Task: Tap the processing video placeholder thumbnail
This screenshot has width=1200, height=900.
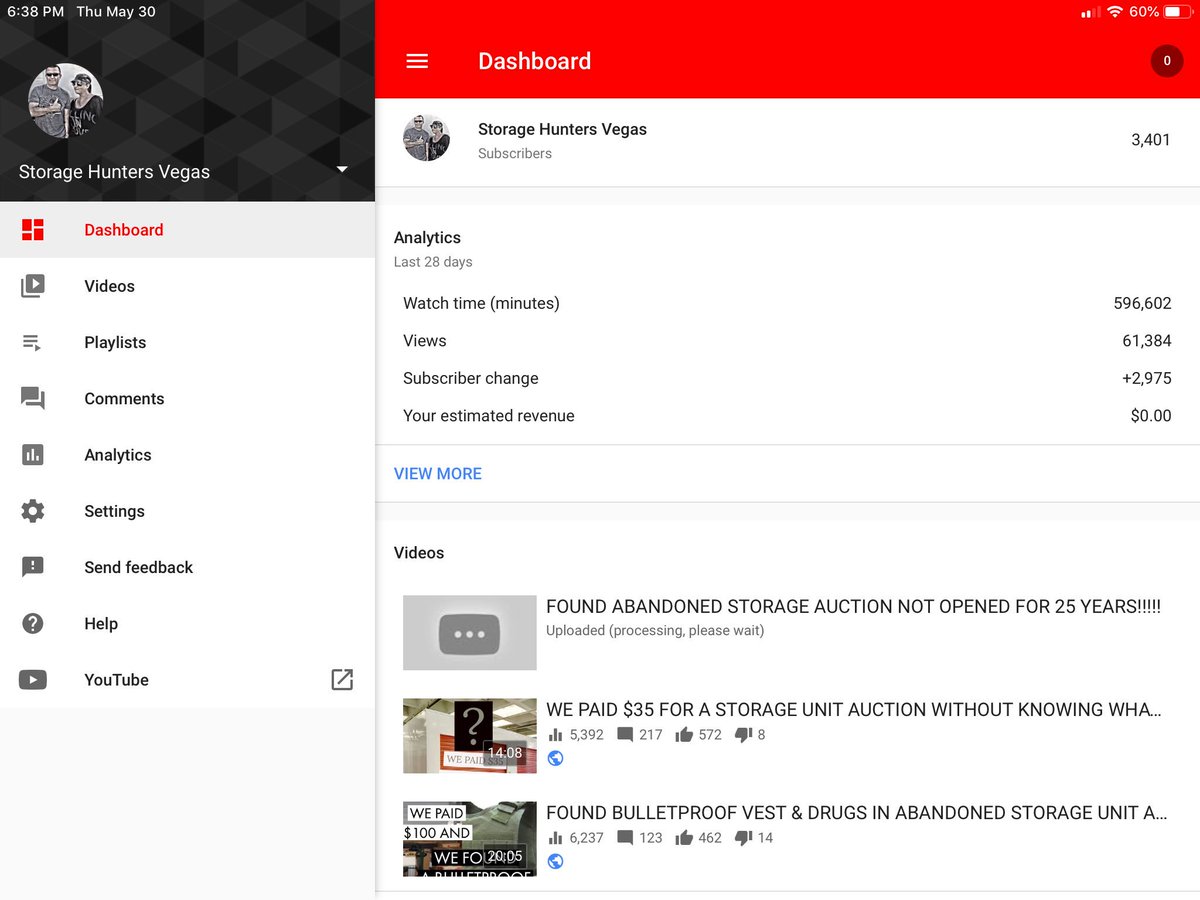Action: click(470, 633)
